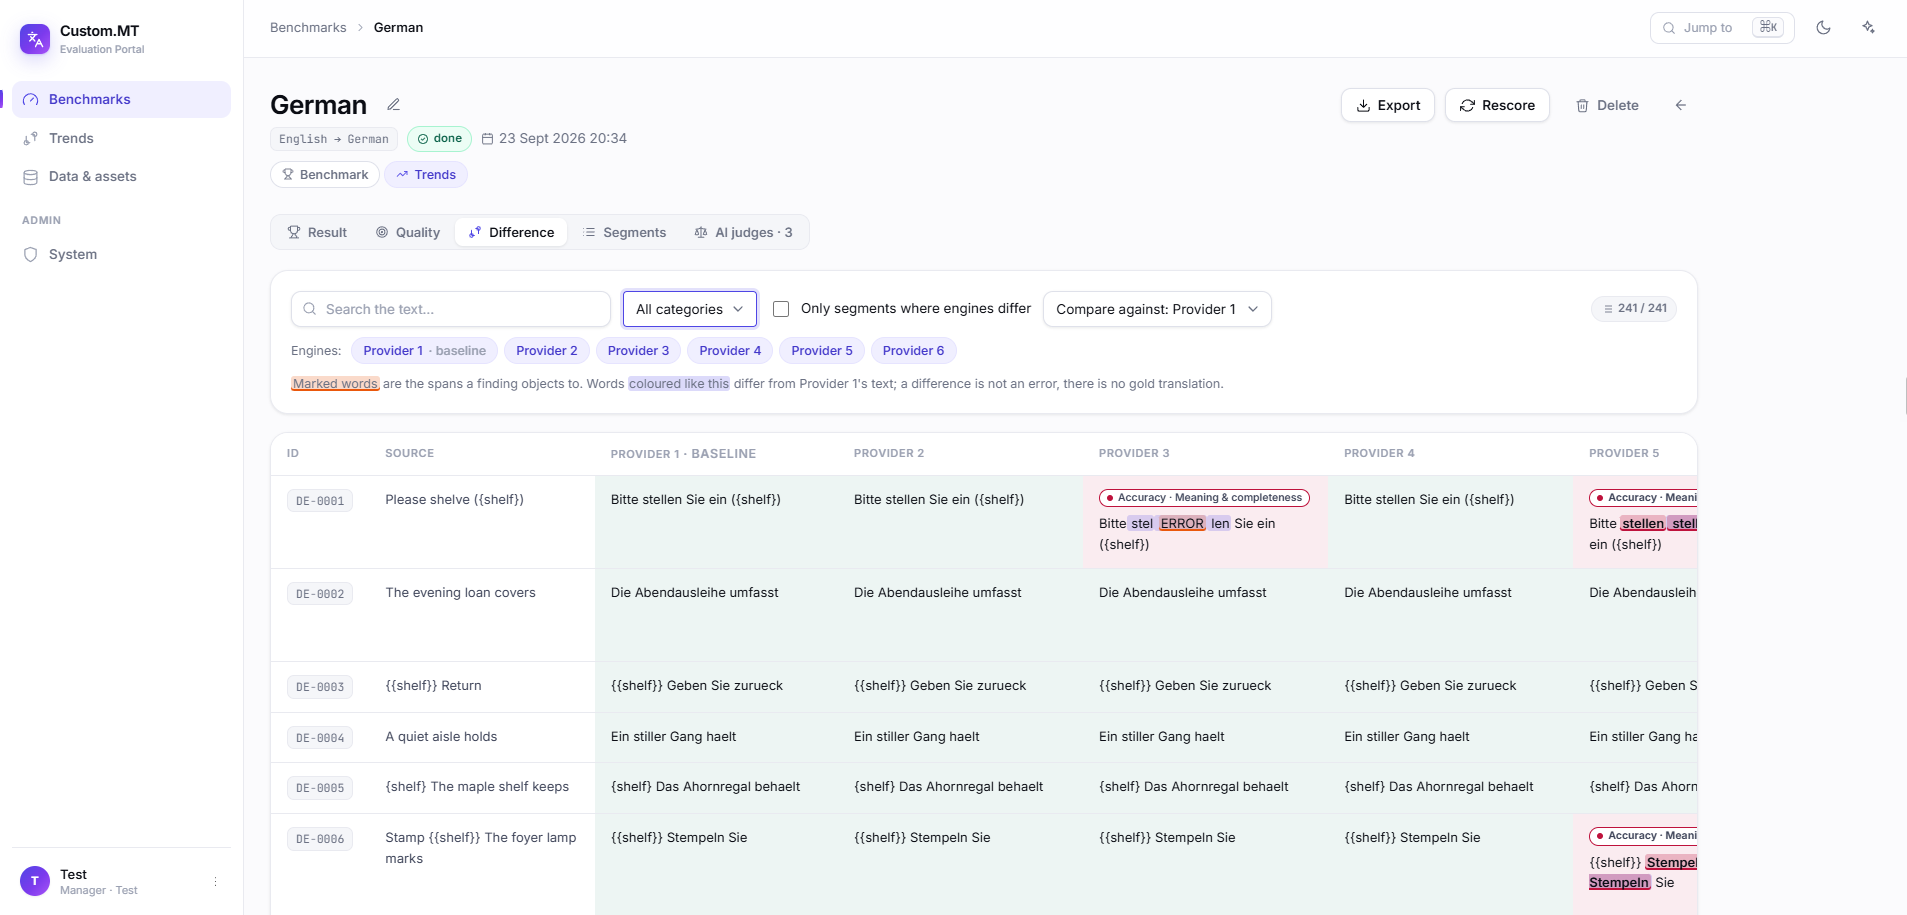The width and height of the screenshot is (1907, 915).
Task: Toggle Provider 4 engine chip
Action: [730, 351]
